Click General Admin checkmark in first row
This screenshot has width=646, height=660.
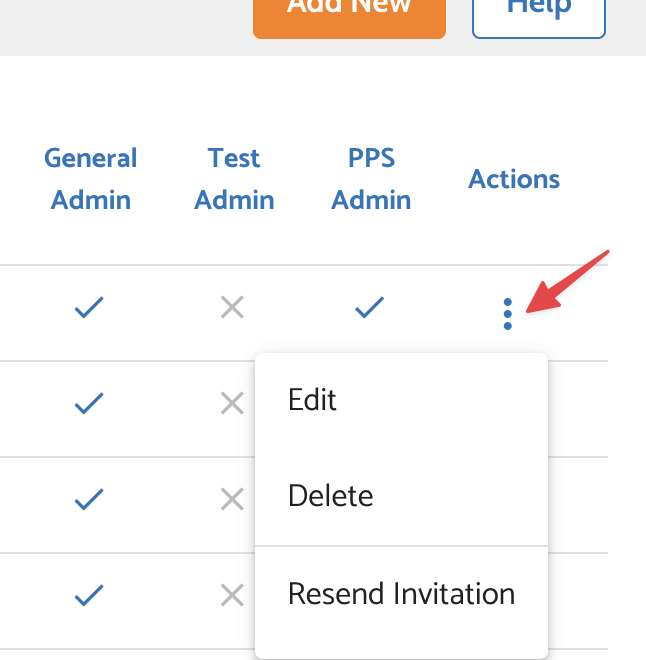click(x=90, y=310)
